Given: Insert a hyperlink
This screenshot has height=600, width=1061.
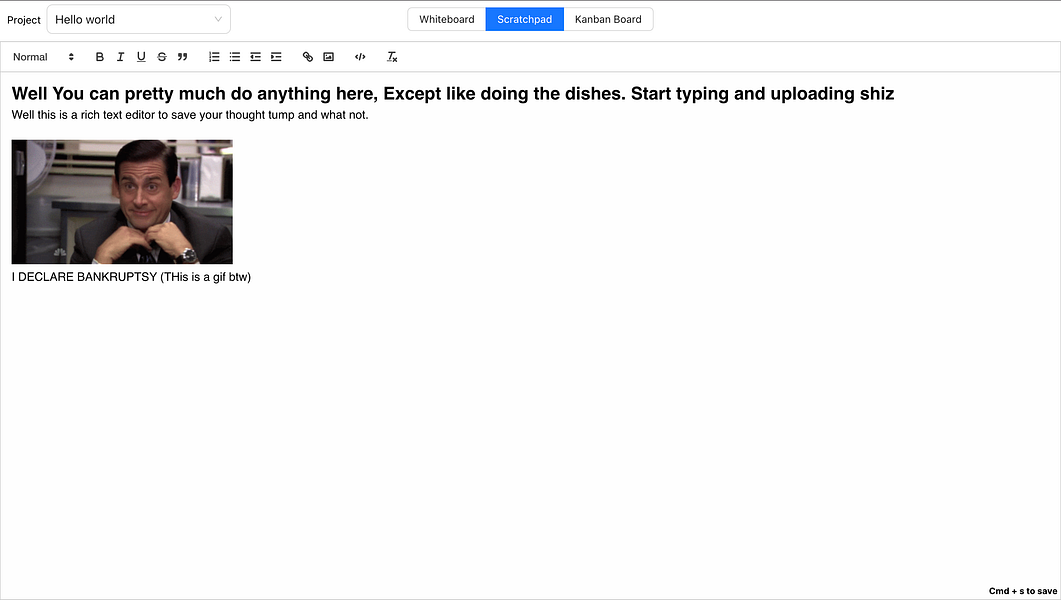Looking at the screenshot, I should (x=308, y=57).
